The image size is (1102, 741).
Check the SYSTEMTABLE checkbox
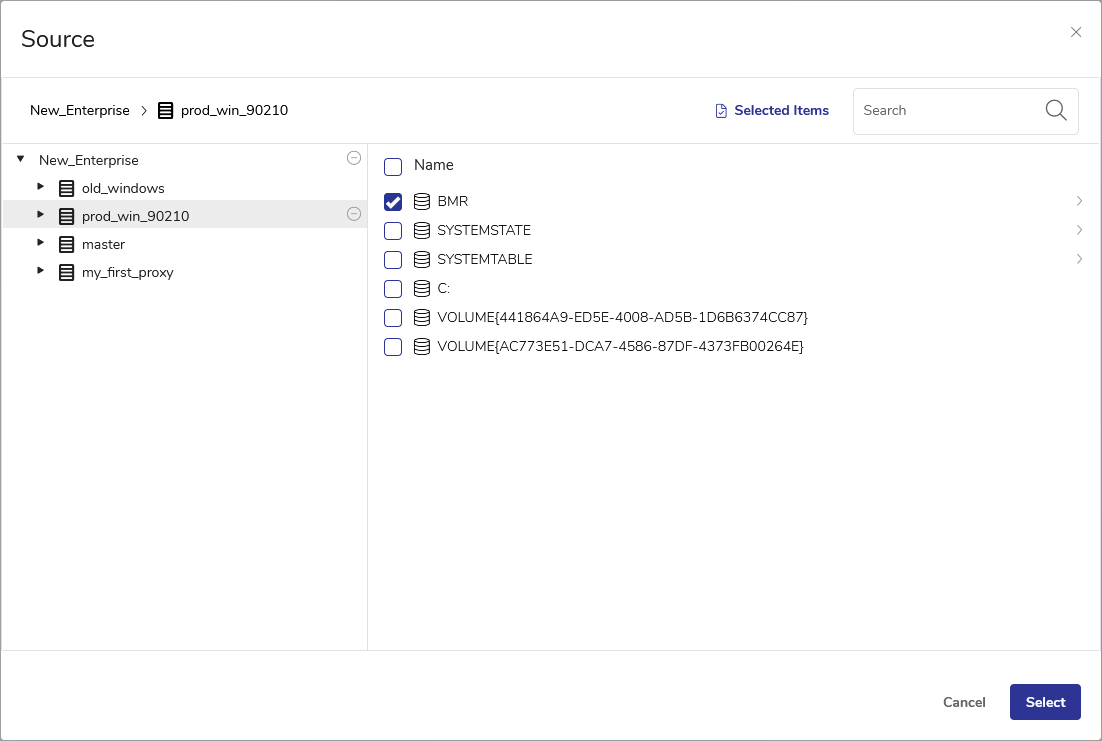pos(393,260)
